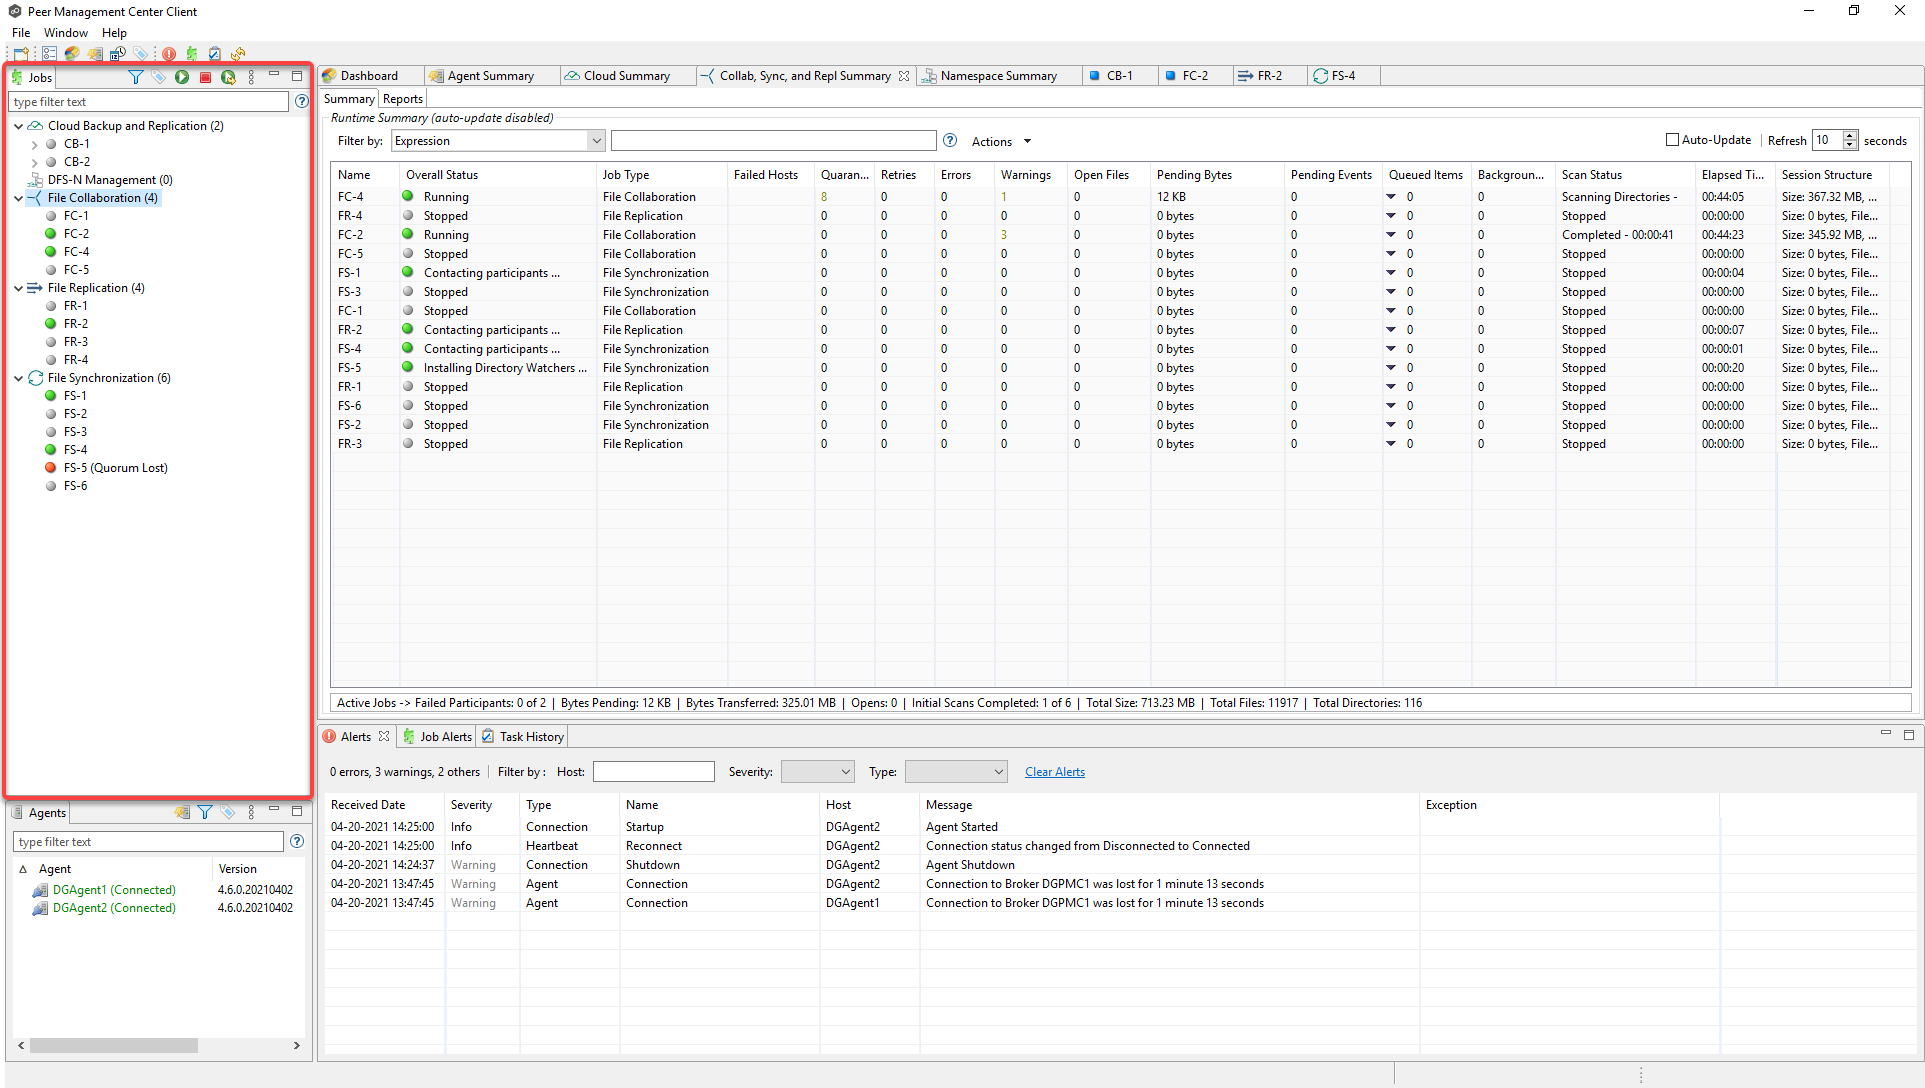1925x1088 pixels.
Task: Click the blue filter funnel icon in Jobs panel
Action: pyautogui.click(x=136, y=77)
